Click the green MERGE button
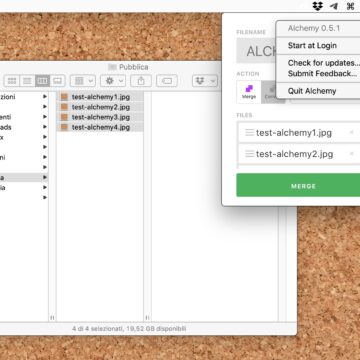360x360 pixels. [298, 185]
